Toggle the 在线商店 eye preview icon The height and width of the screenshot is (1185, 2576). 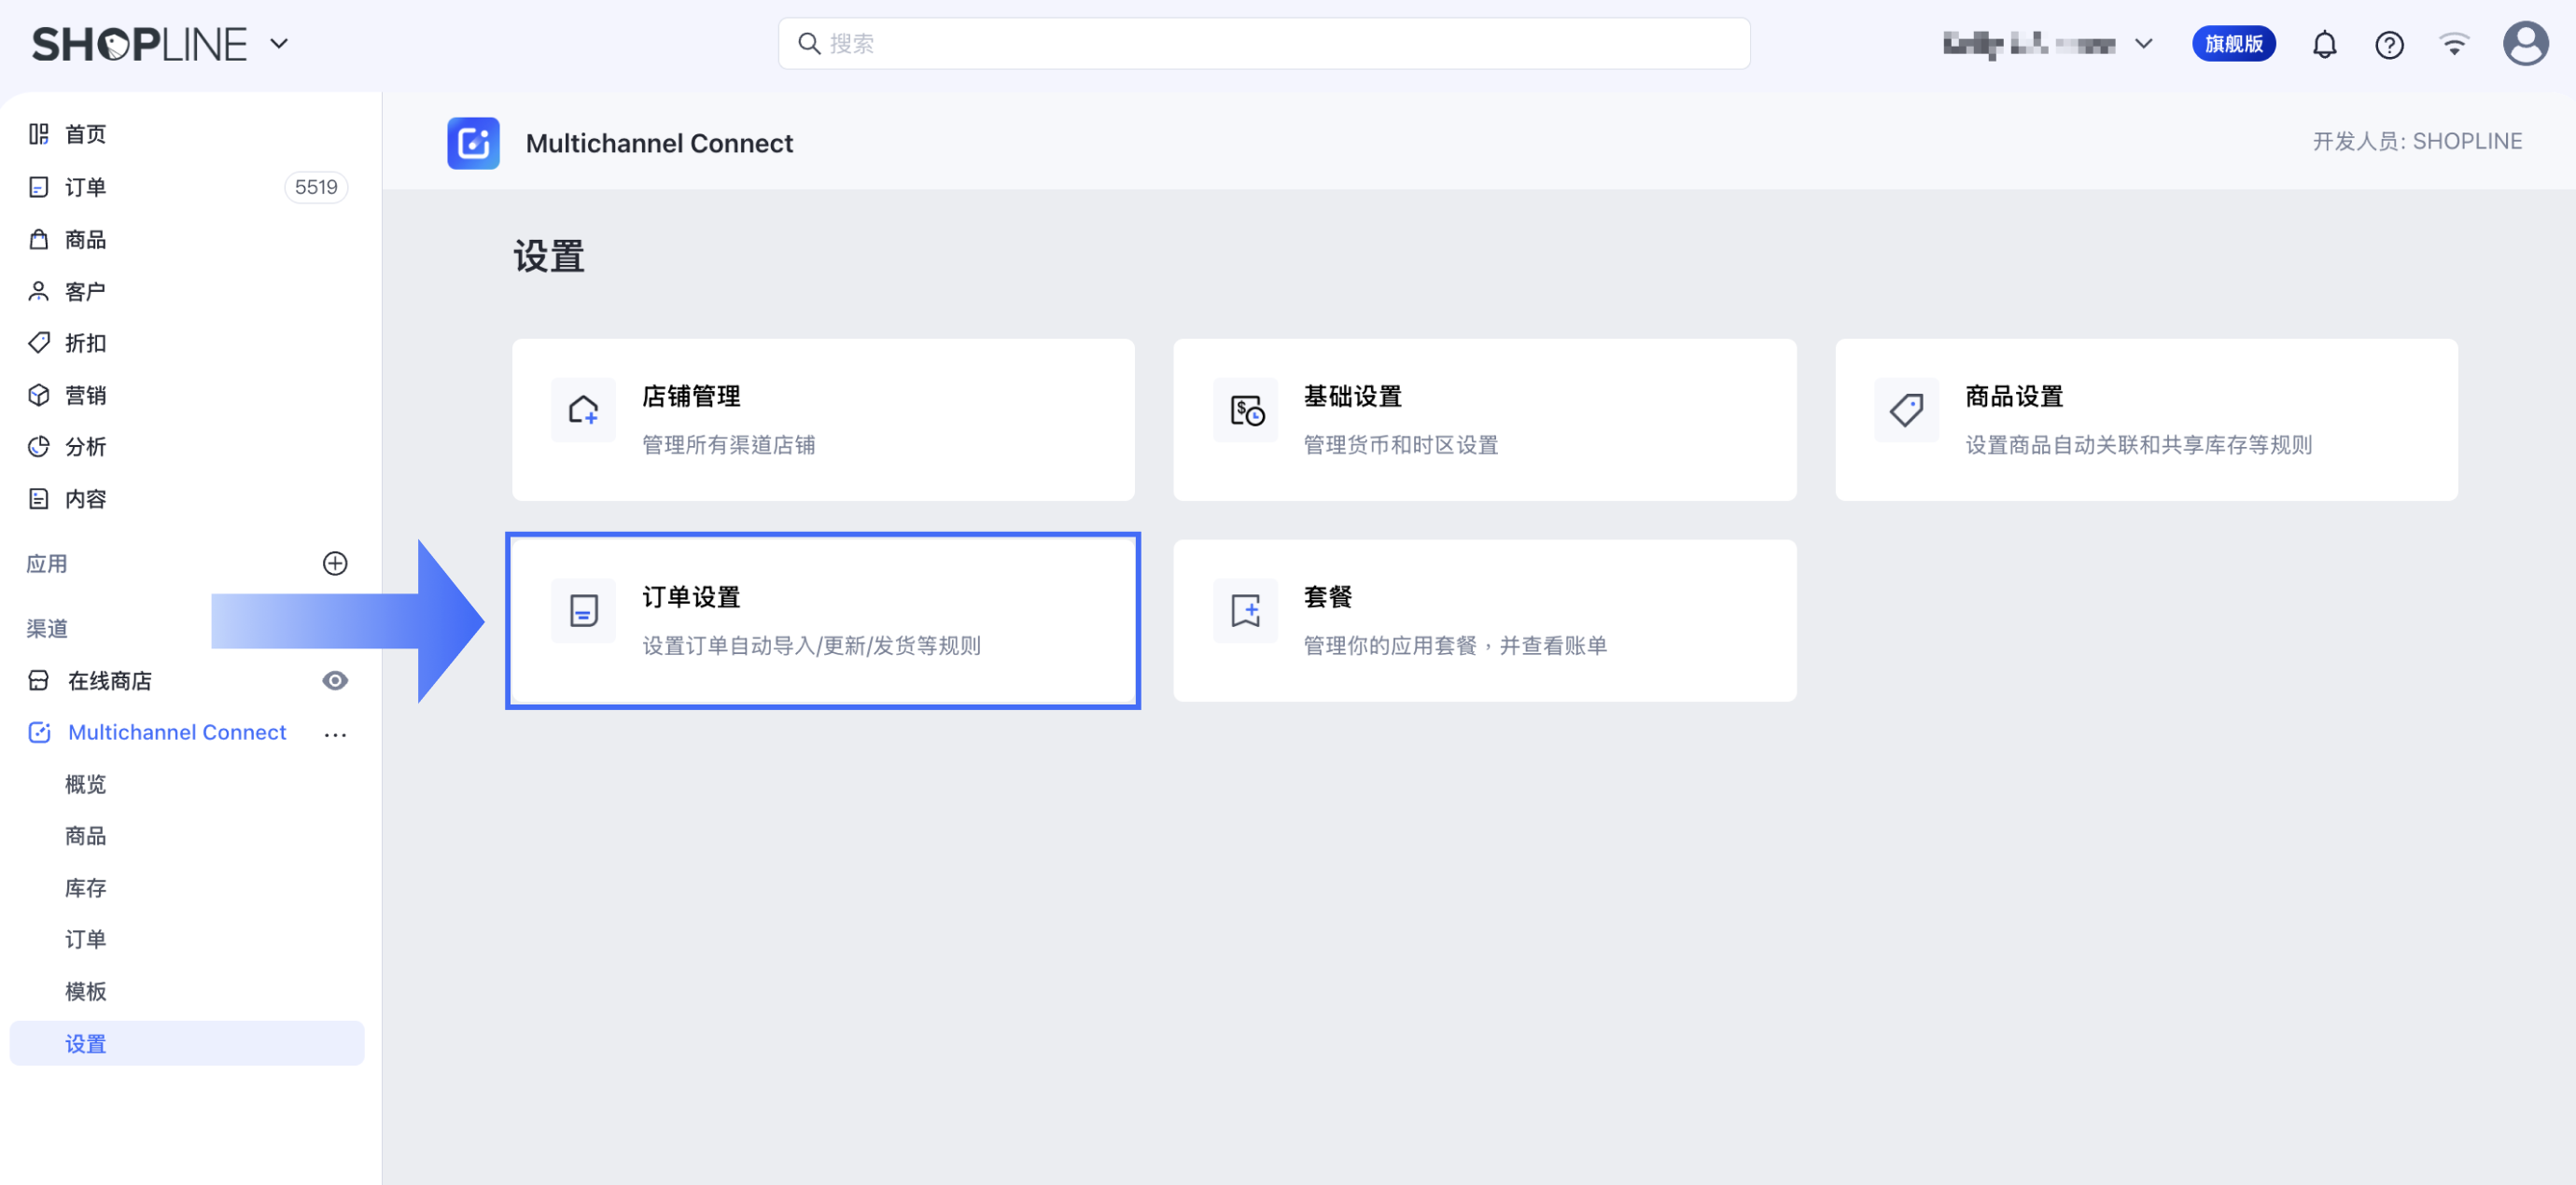[335, 680]
